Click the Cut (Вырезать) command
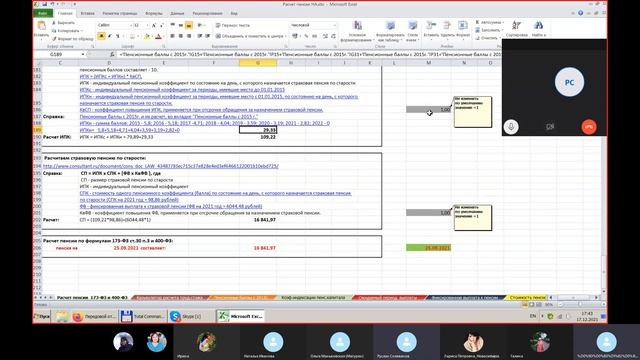This screenshot has width=640, height=360. pos(63,23)
